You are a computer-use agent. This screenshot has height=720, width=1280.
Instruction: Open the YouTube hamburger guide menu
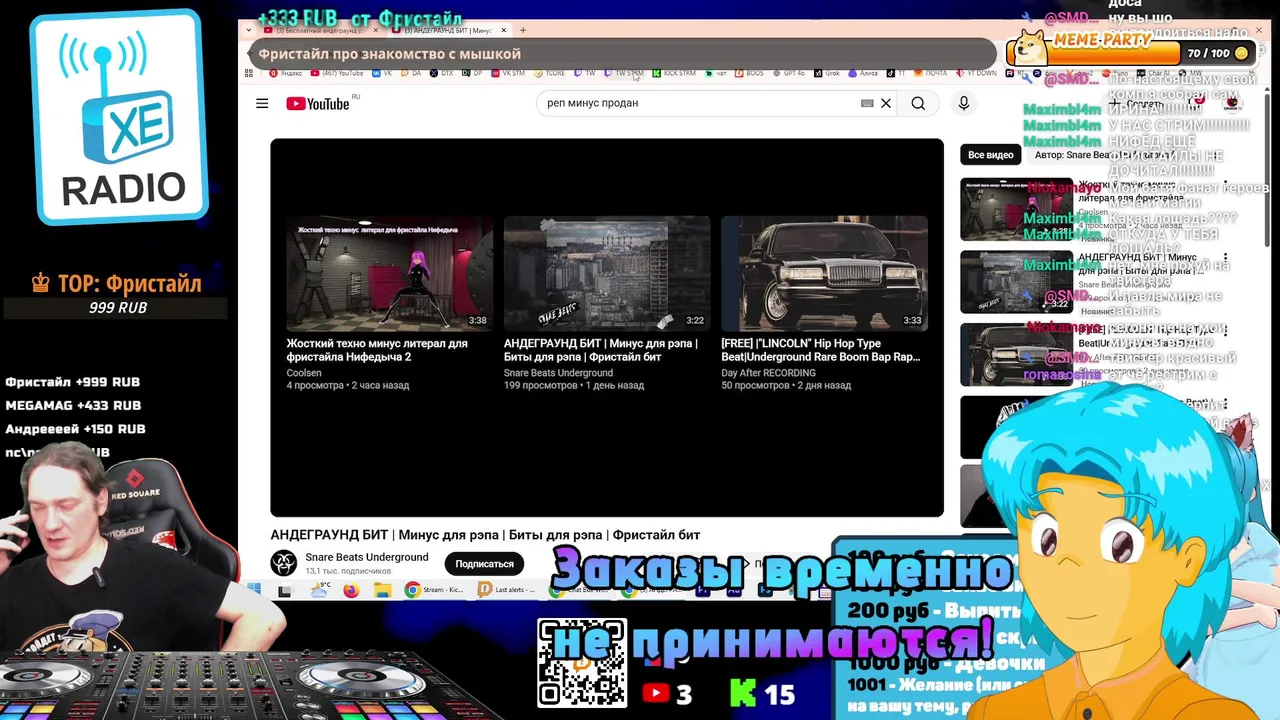click(x=262, y=103)
